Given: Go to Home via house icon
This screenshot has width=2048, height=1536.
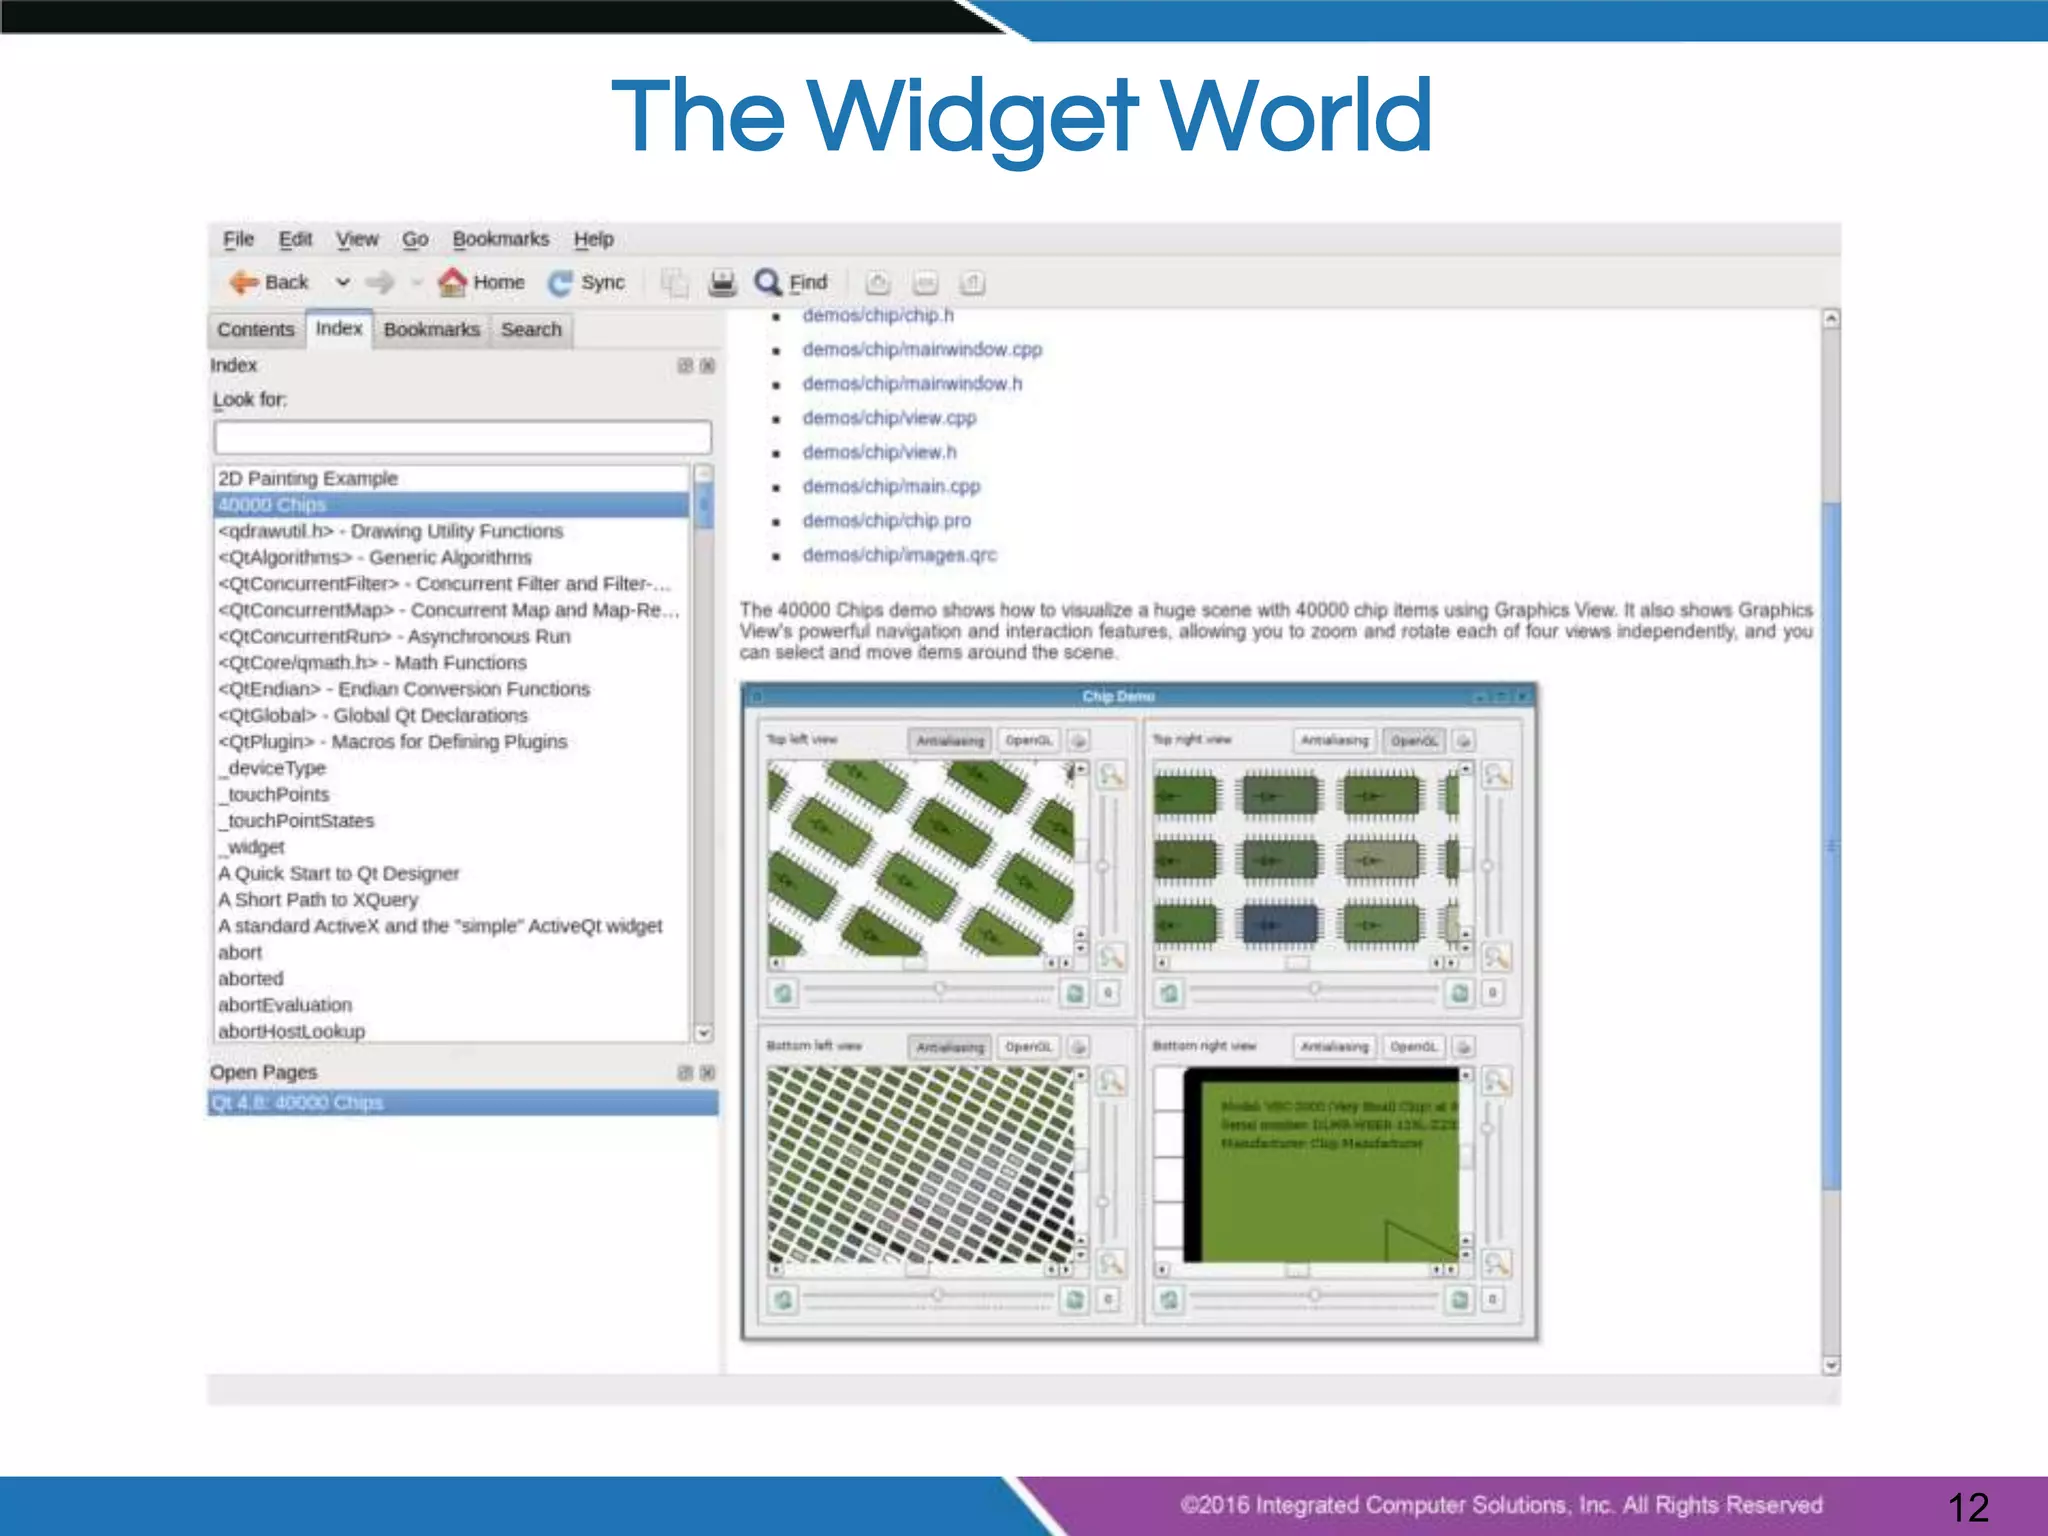Looking at the screenshot, I should tap(452, 283).
